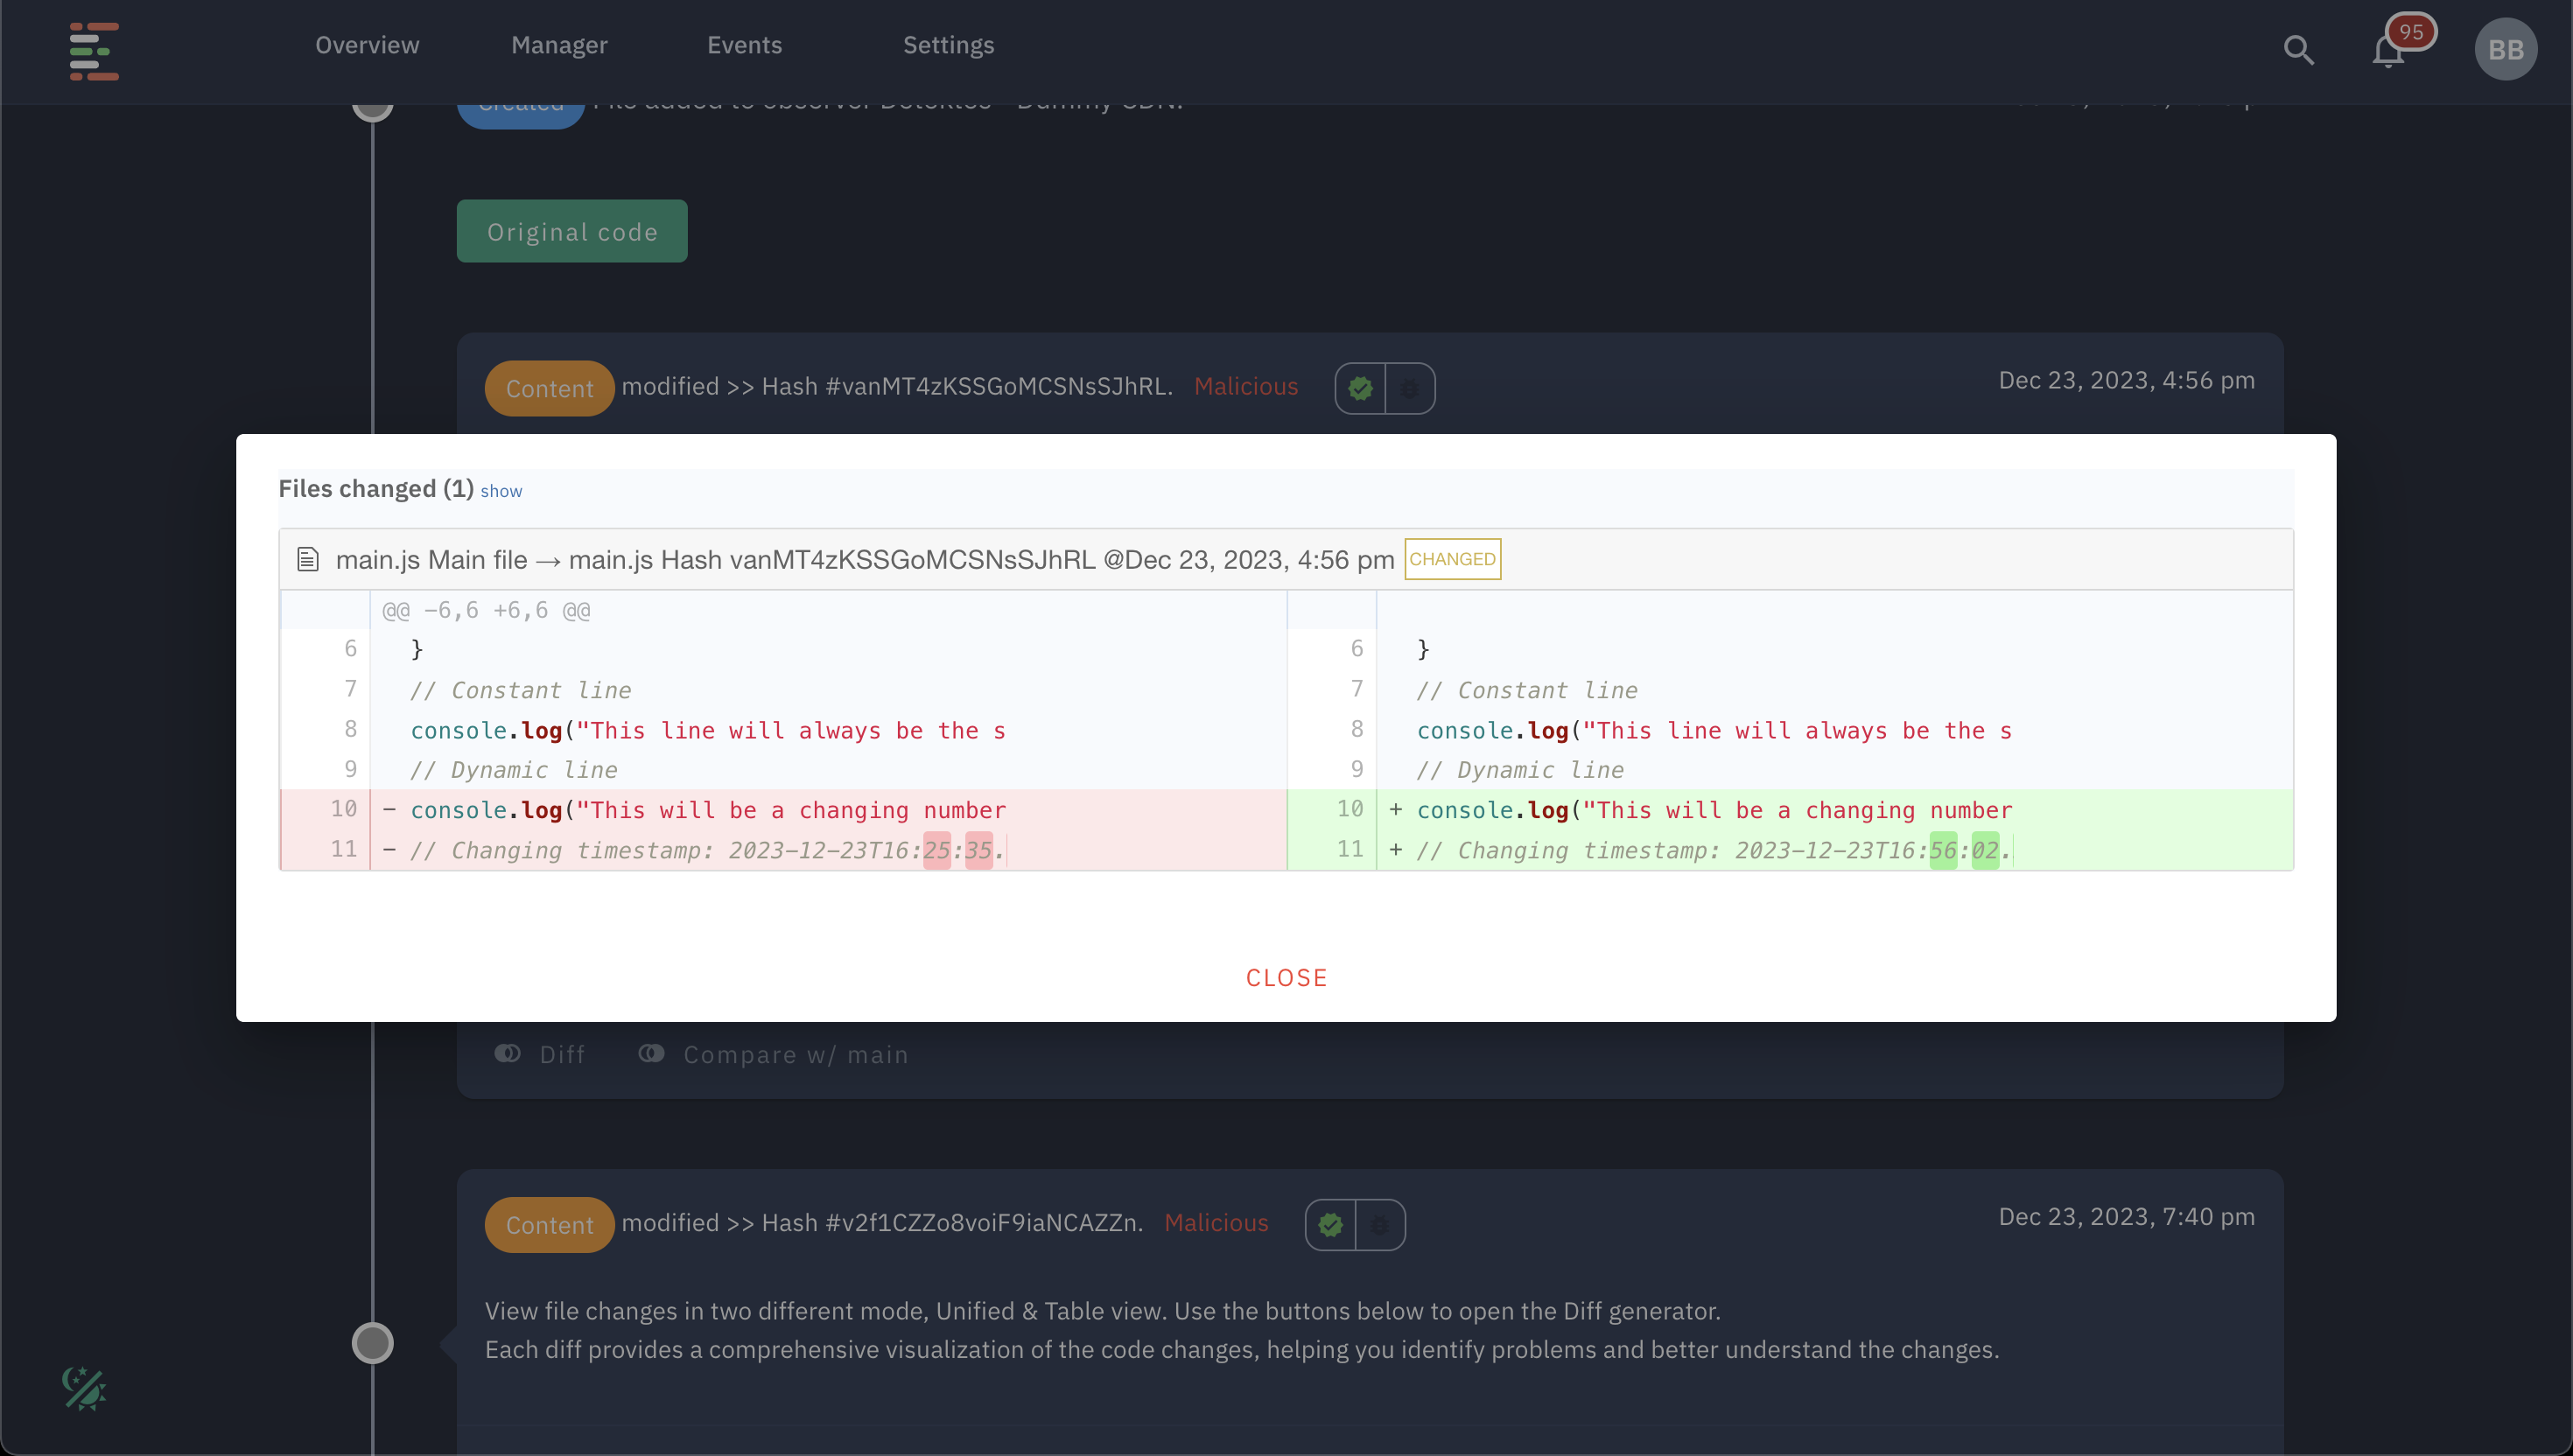Click the Compare w/ main icon

[652, 1053]
